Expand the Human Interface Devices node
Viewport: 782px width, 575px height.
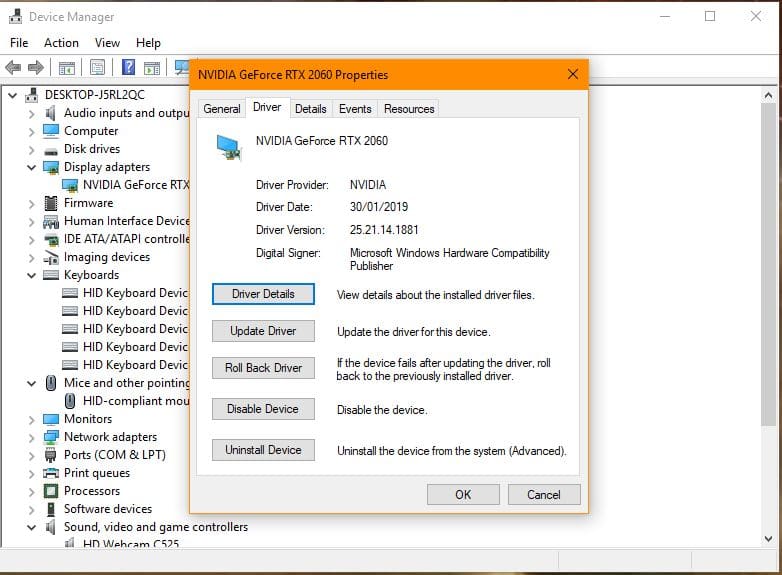(31, 222)
